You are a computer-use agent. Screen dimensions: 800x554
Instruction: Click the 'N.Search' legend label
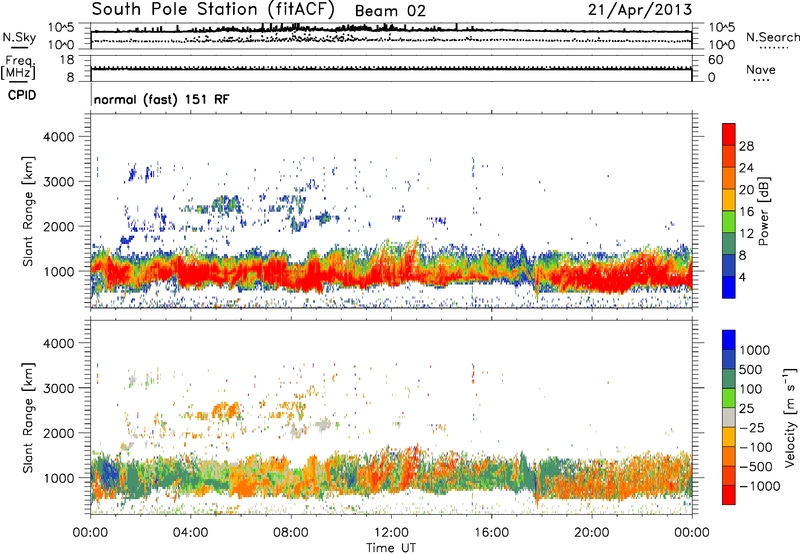point(772,37)
